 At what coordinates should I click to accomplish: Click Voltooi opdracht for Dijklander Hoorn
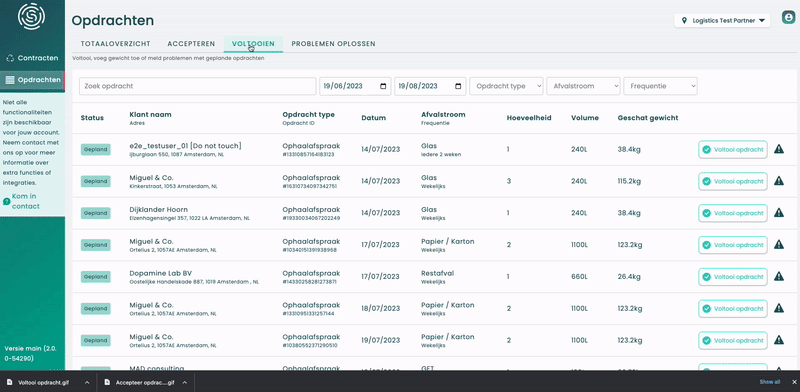point(733,213)
